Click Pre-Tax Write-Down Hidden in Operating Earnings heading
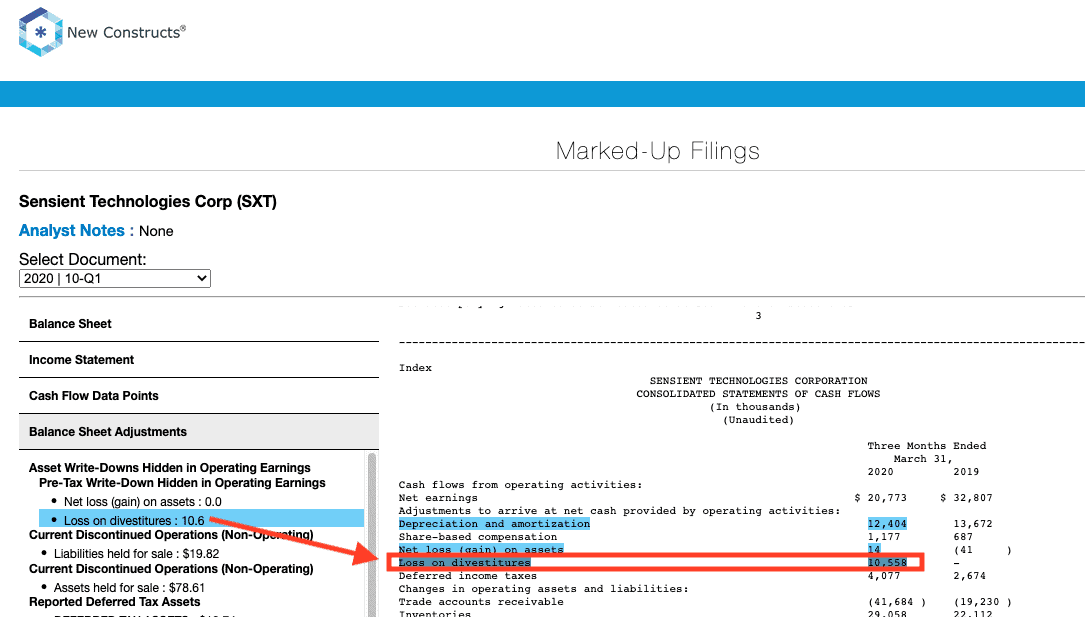 click(x=182, y=483)
